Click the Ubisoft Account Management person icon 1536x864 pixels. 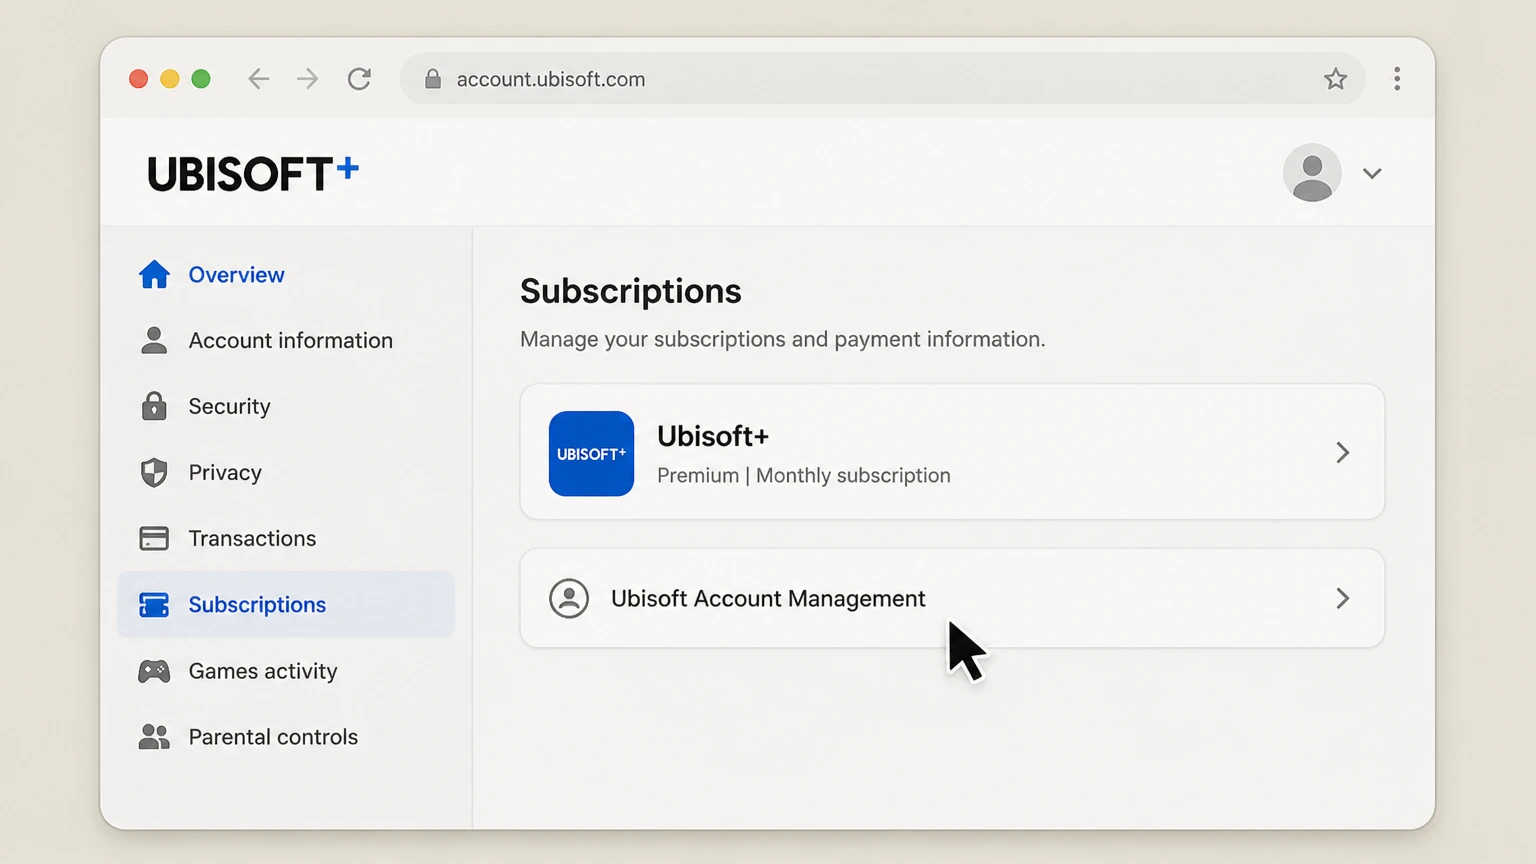pyautogui.click(x=569, y=598)
